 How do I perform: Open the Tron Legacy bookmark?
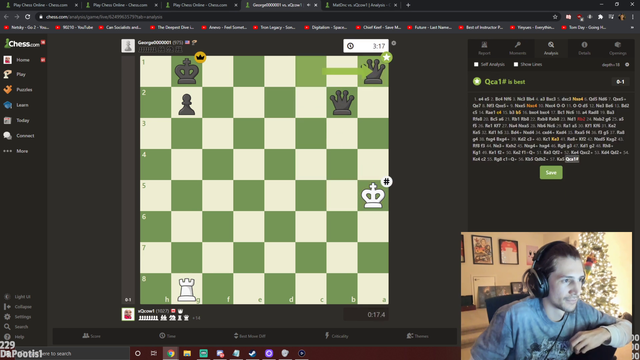tap(273, 27)
